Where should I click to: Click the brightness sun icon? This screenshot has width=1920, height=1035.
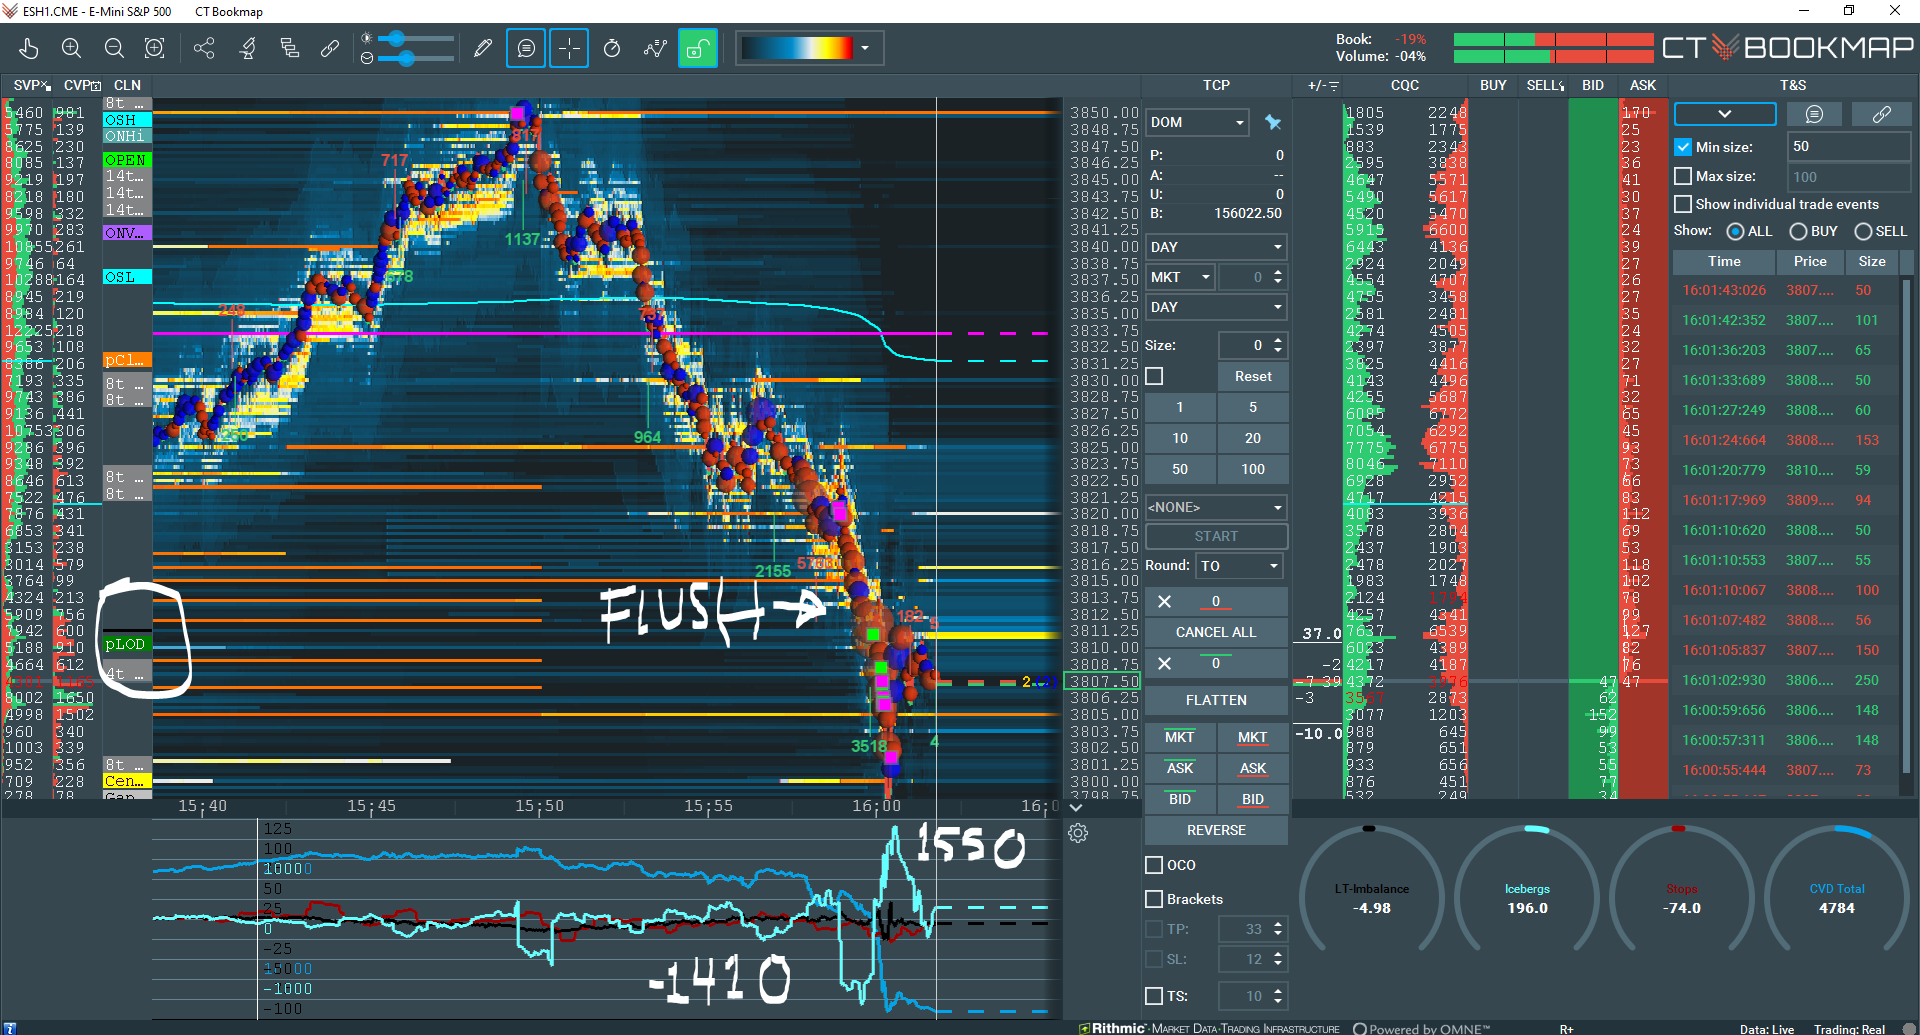(x=367, y=38)
